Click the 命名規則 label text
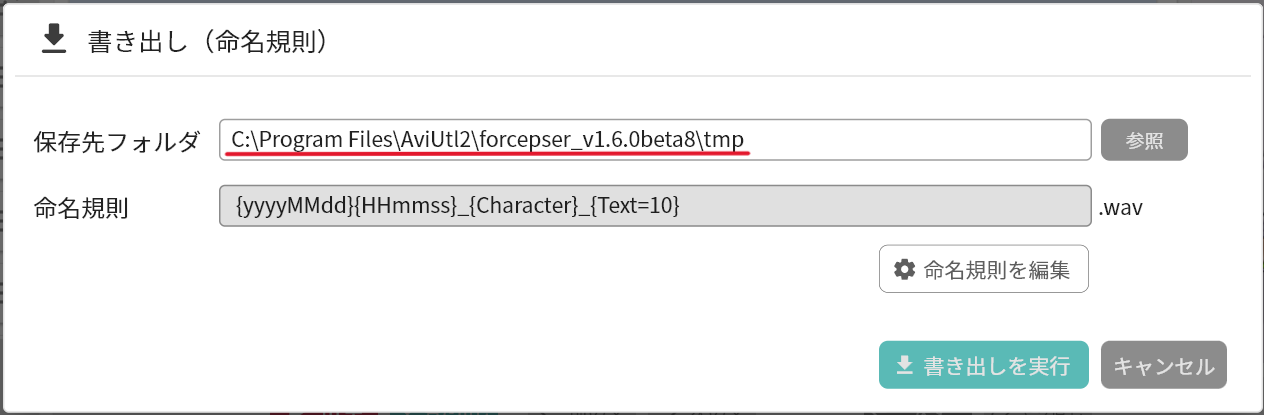The width and height of the screenshot is (1264, 415). pyautogui.click(x=81, y=208)
